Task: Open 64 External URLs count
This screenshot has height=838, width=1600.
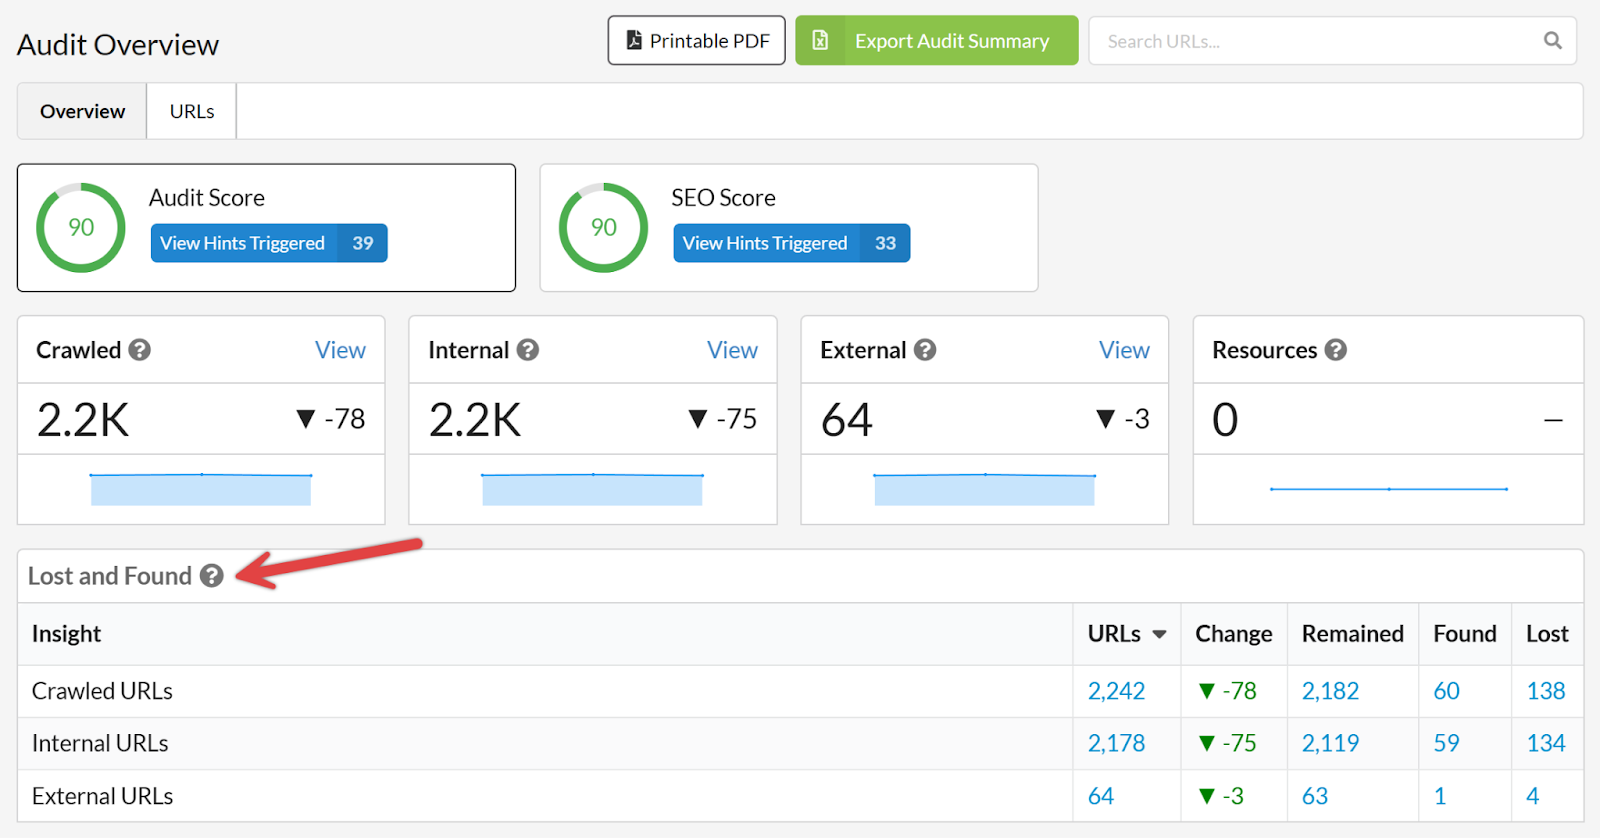Action: coord(1101,796)
